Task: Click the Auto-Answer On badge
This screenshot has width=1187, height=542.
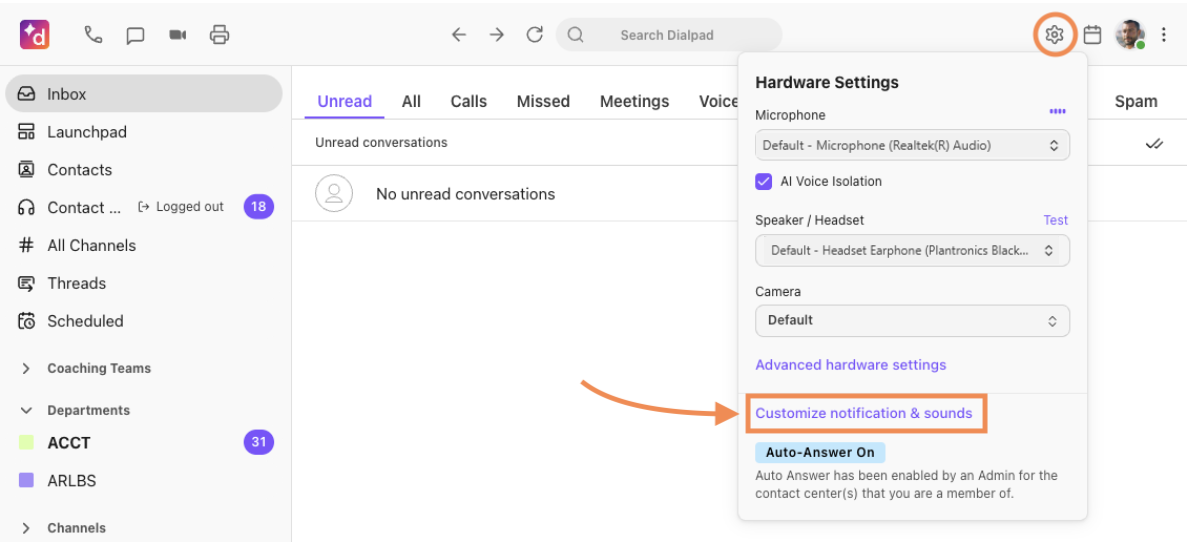Action: [x=820, y=453]
